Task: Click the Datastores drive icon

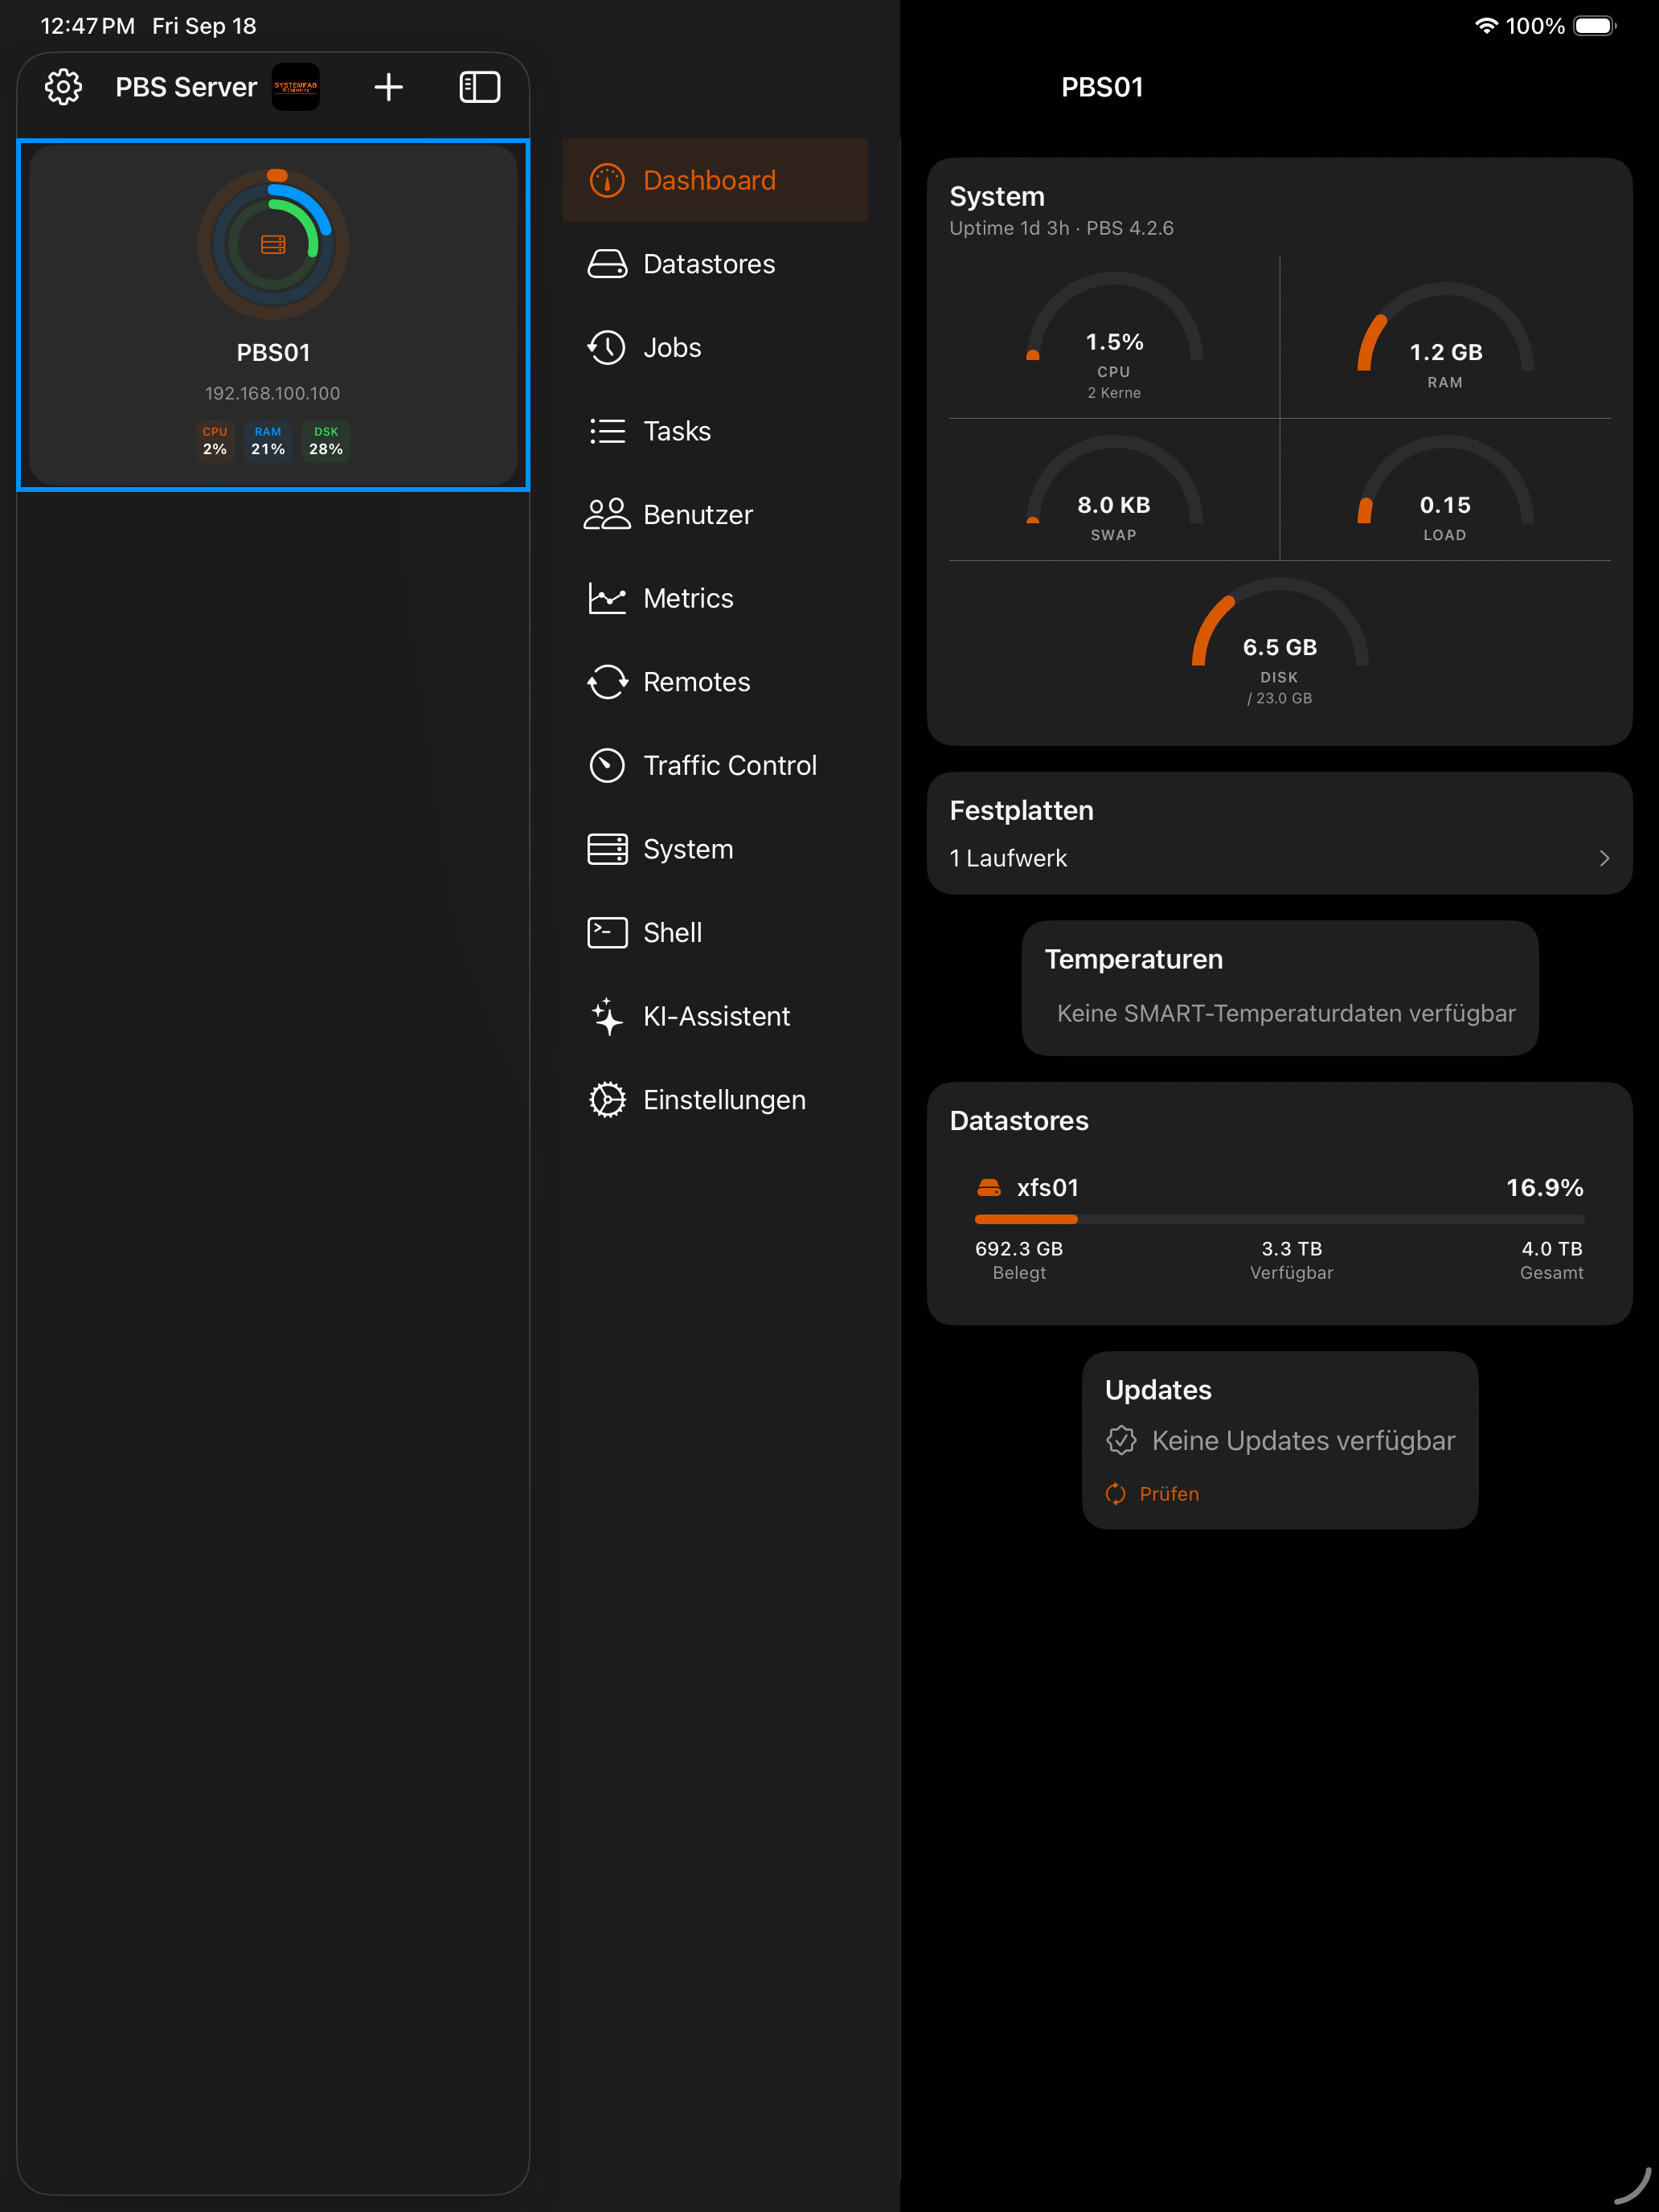Action: (607, 264)
